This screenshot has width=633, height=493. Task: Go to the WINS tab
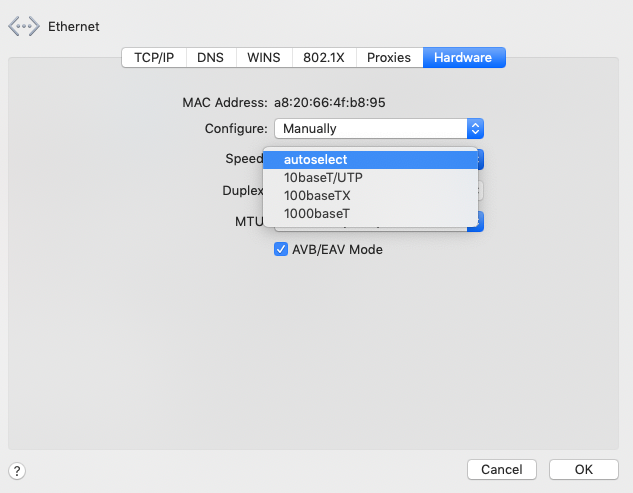(x=264, y=57)
